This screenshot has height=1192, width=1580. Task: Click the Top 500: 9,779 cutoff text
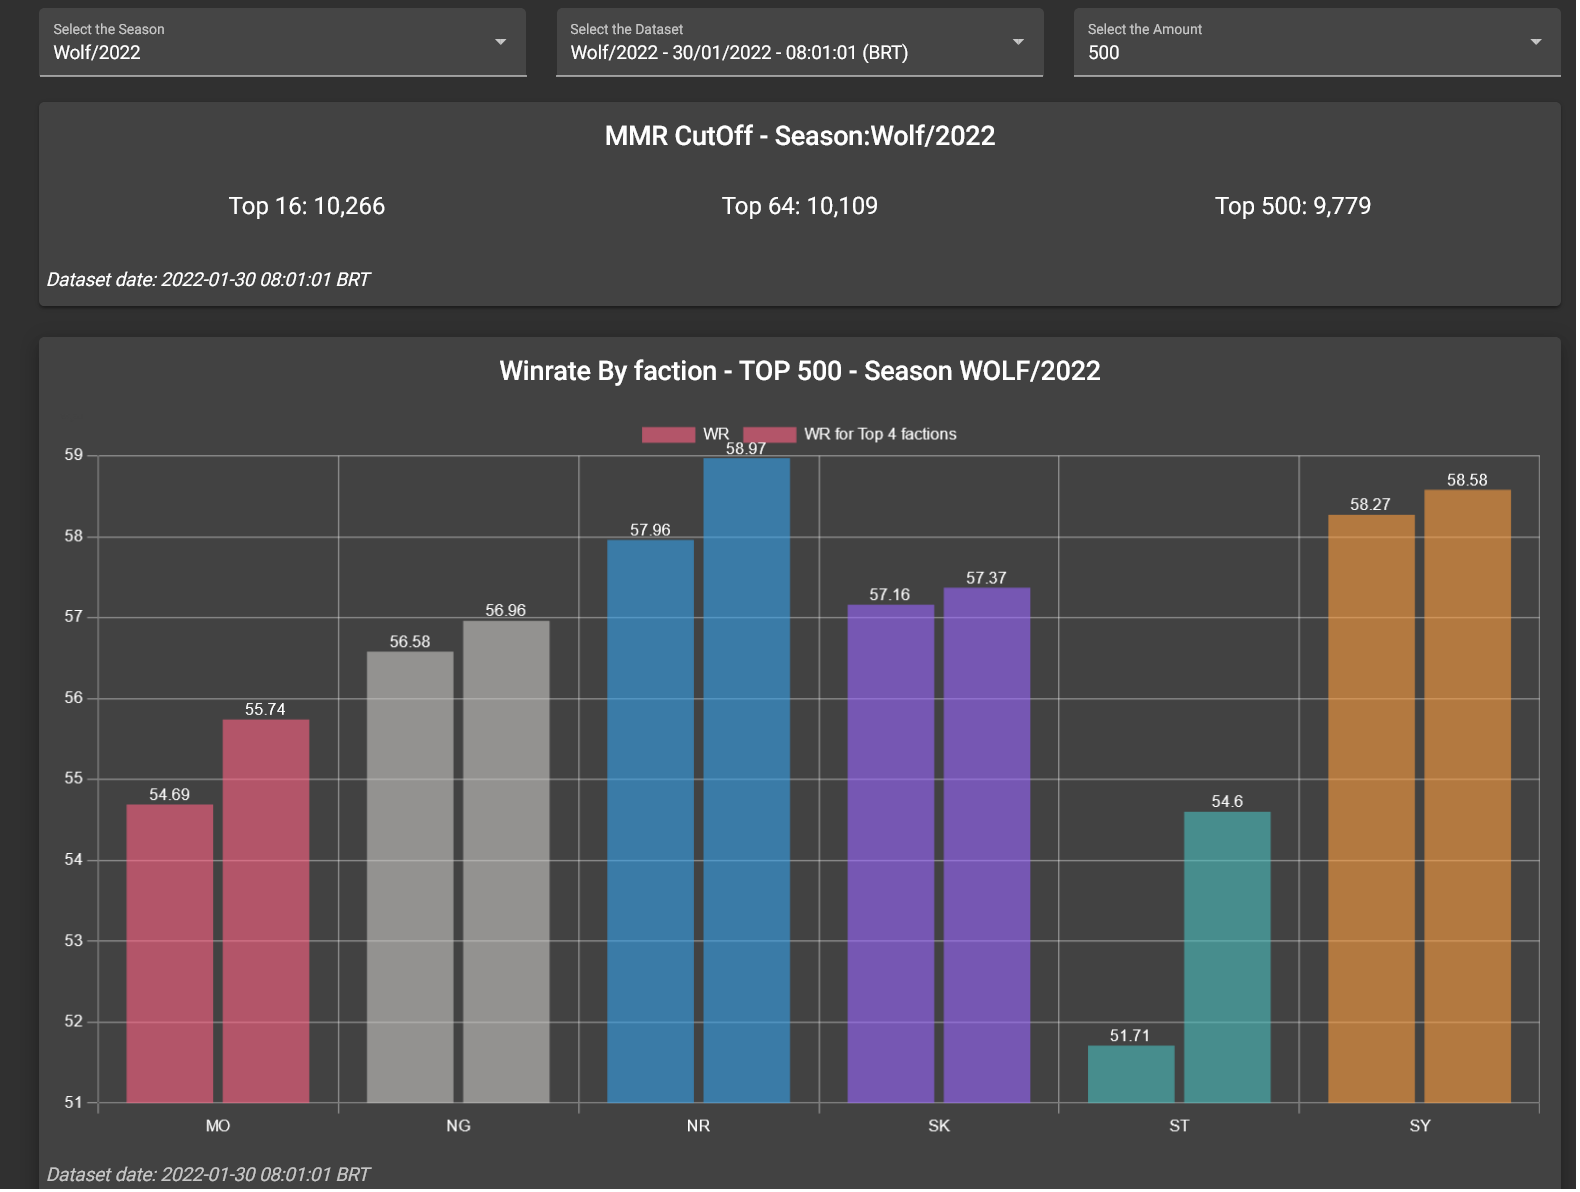pyautogui.click(x=1293, y=206)
